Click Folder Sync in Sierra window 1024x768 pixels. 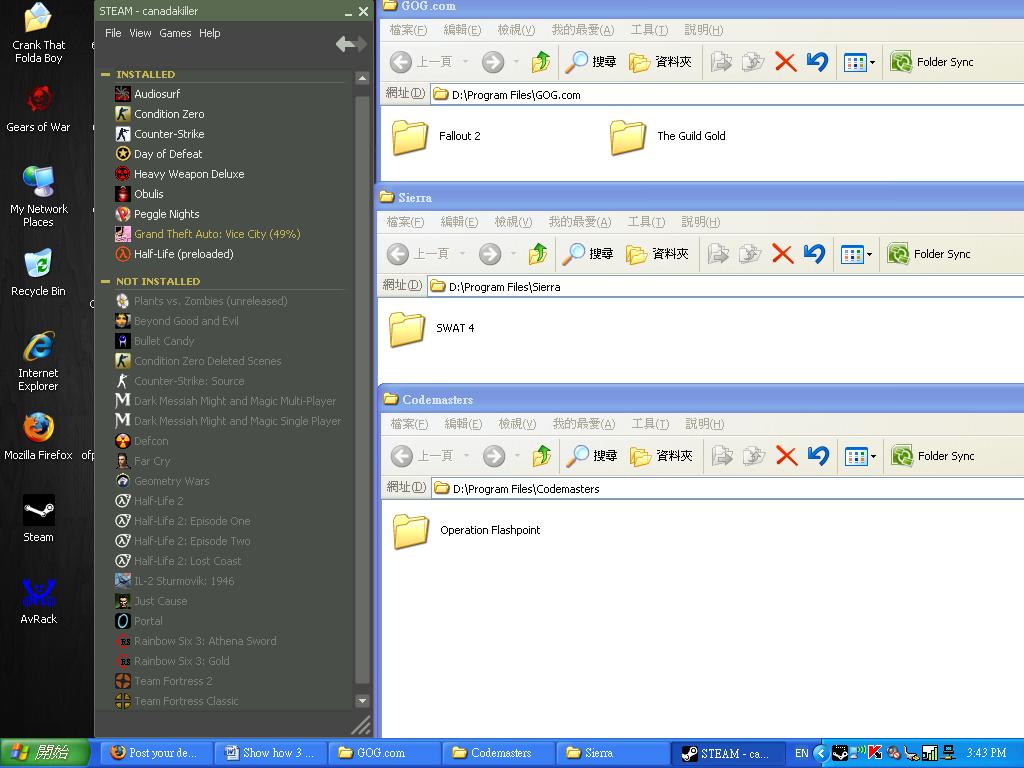929,254
